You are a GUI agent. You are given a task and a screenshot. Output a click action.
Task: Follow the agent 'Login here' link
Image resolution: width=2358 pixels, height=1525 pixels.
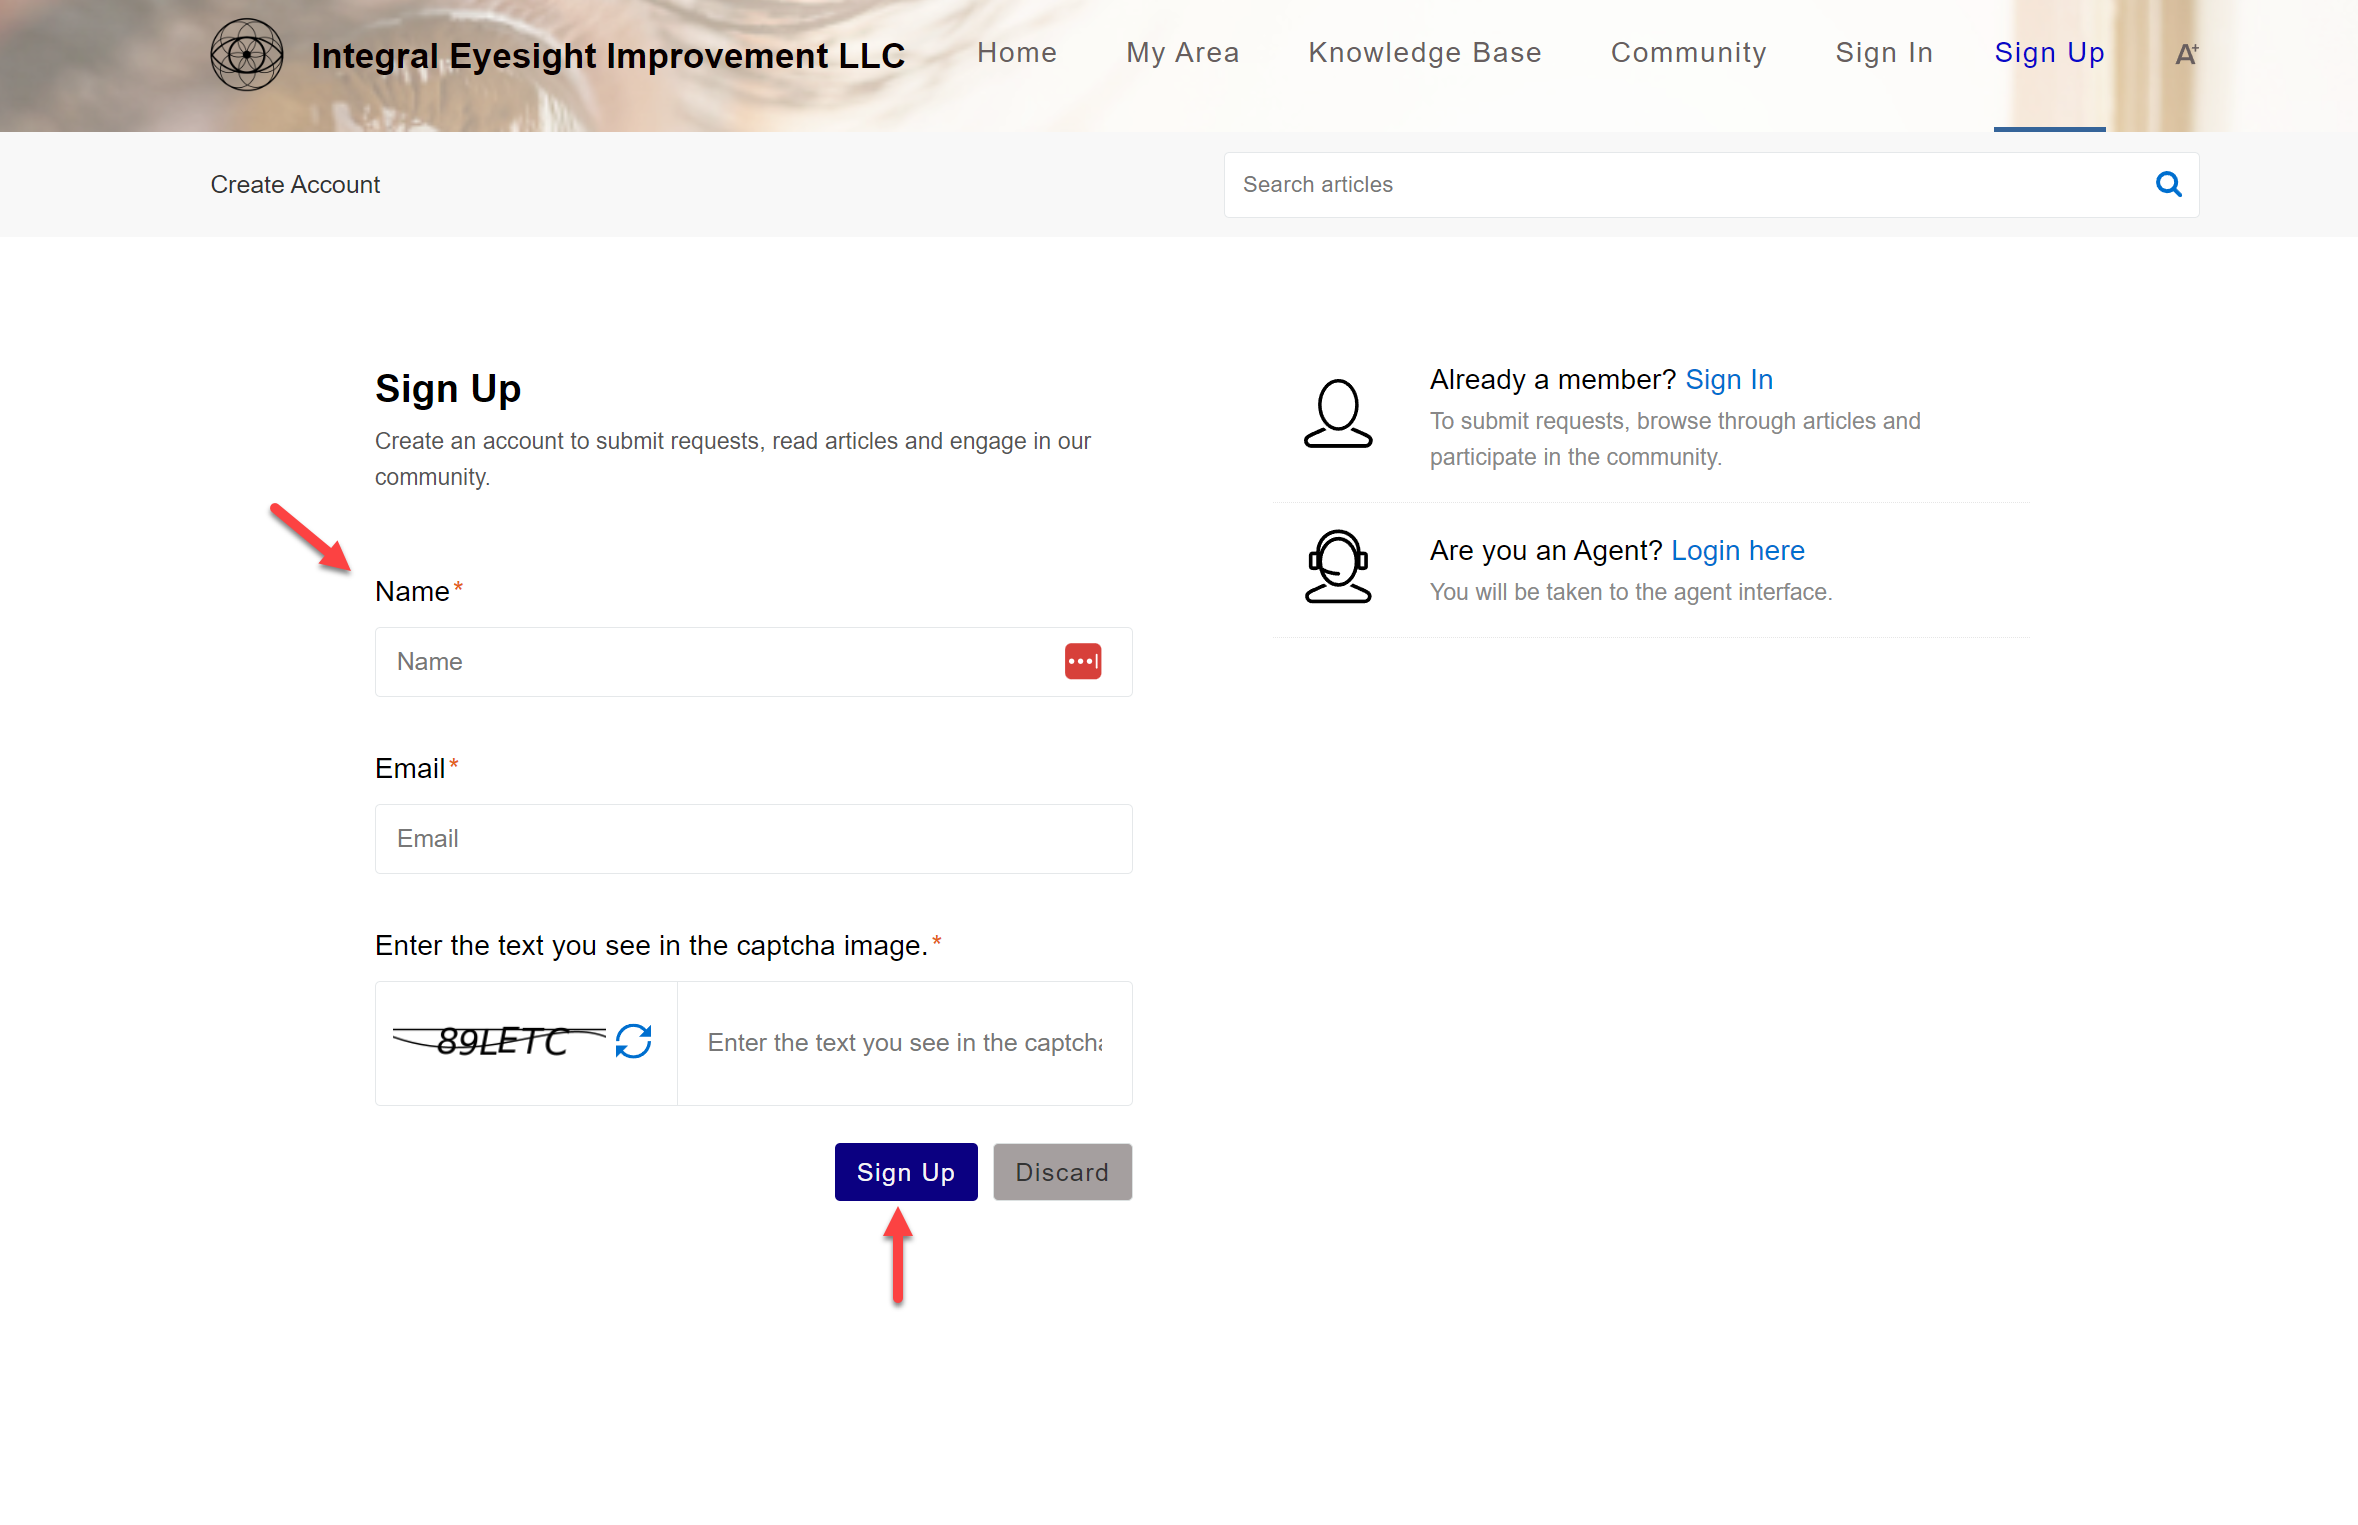tap(1737, 551)
